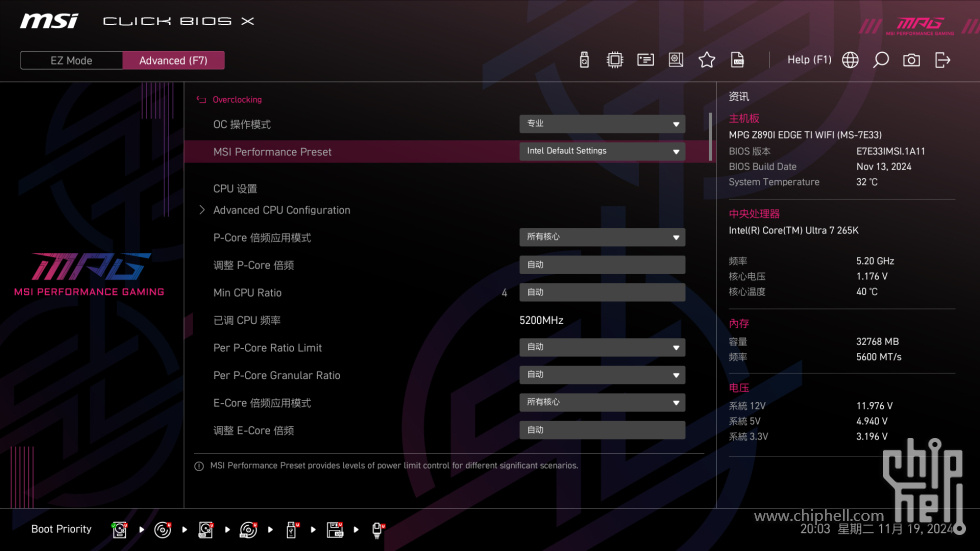Open the hardware monitor fan icon
Screen dimensions: 980x551
pyautogui.click(x=676, y=60)
